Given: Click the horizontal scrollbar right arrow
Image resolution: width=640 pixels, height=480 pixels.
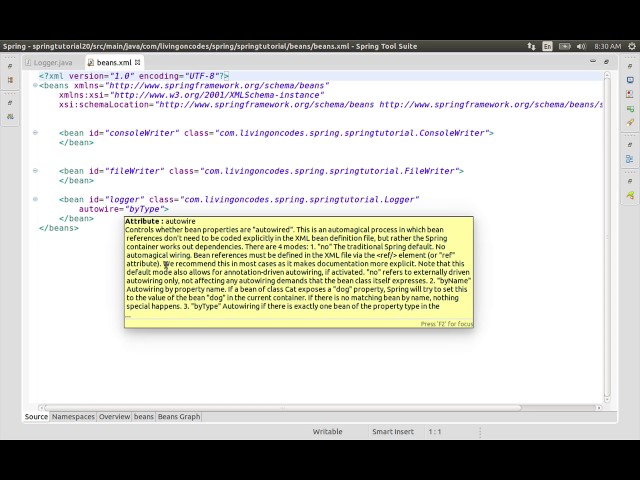Looking at the screenshot, I should tap(599, 408).
